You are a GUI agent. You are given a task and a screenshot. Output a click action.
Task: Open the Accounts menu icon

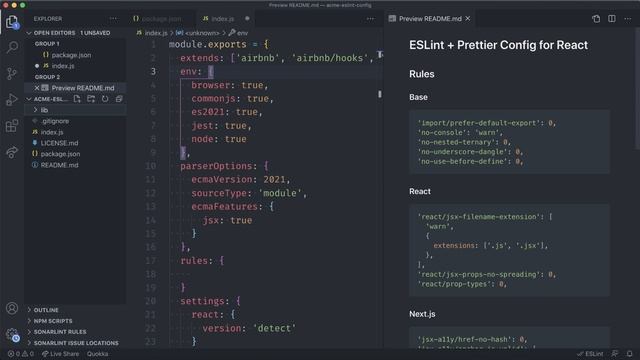click(x=12, y=308)
